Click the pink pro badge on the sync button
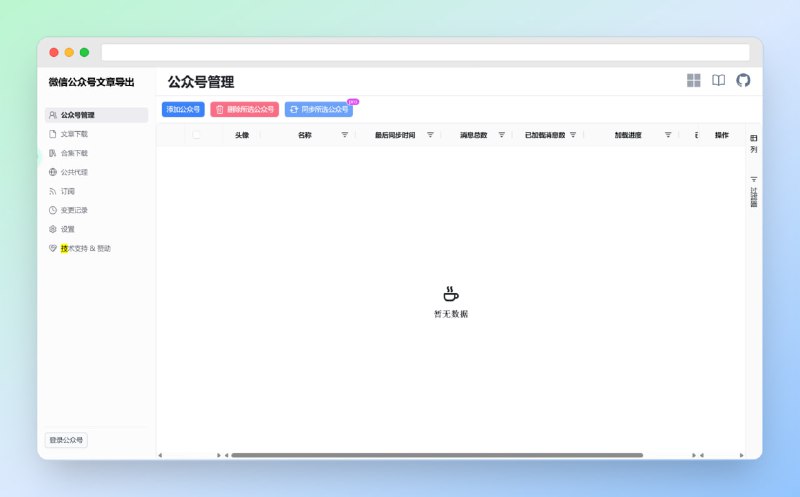 [x=353, y=102]
